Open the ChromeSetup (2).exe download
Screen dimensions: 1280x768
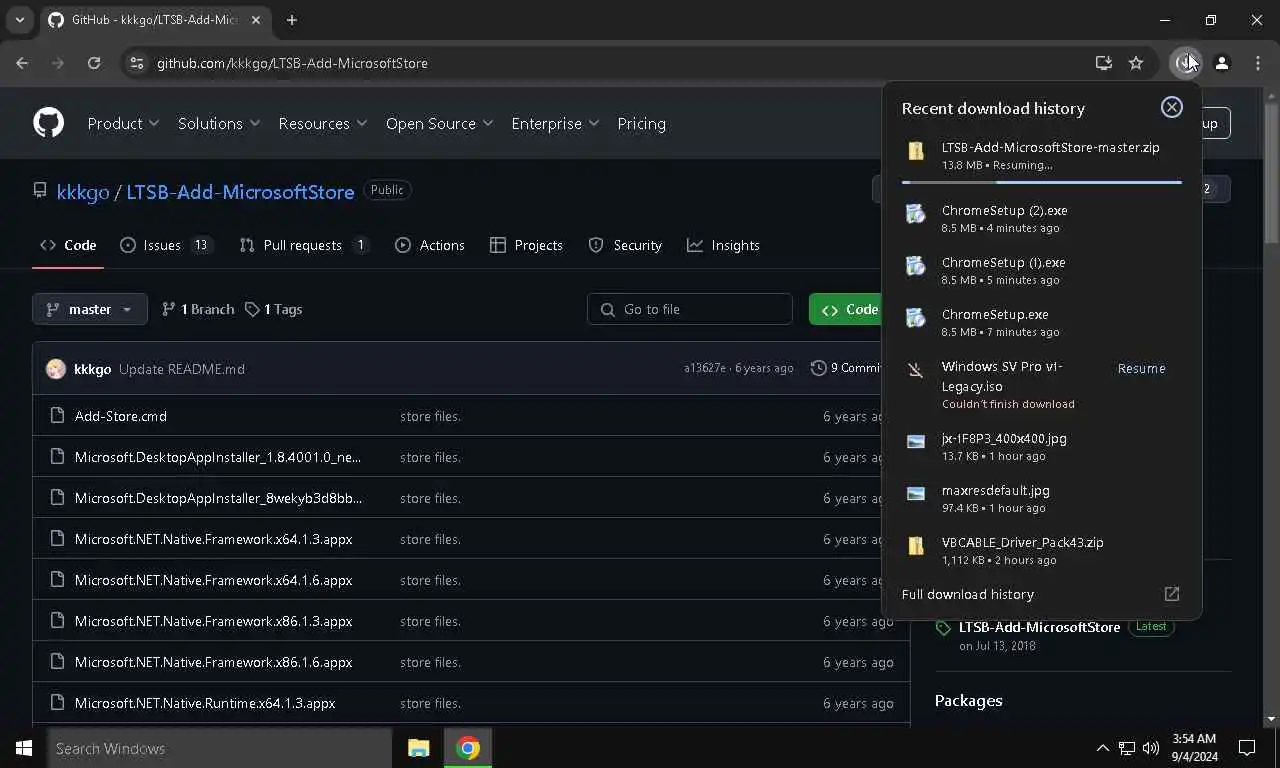1042,219
